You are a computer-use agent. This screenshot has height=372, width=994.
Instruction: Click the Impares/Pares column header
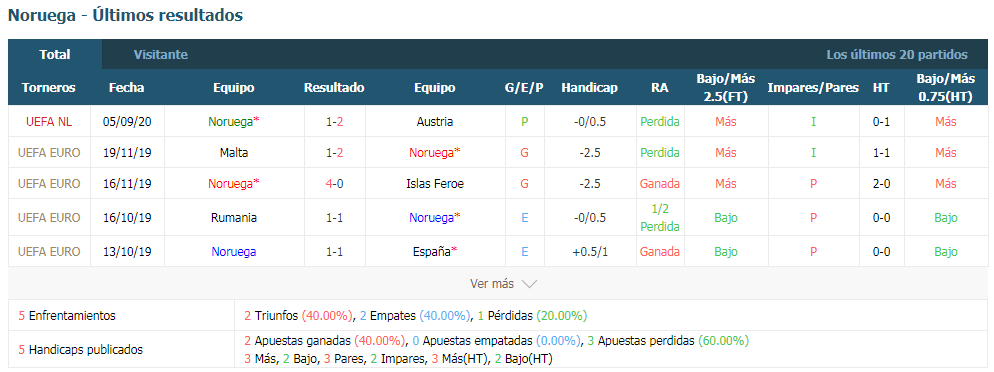click(x=813, y=88)
